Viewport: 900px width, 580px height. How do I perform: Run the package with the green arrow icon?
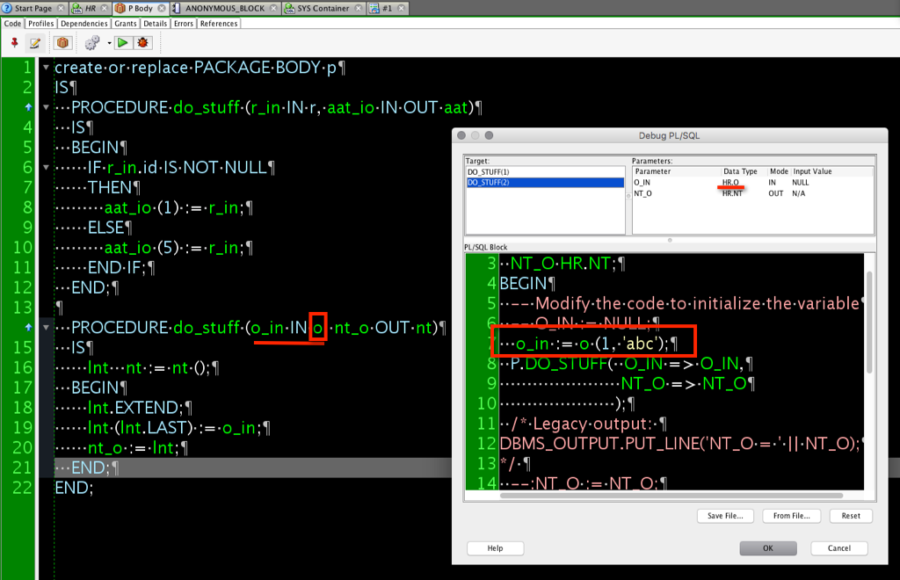(122, 43)
